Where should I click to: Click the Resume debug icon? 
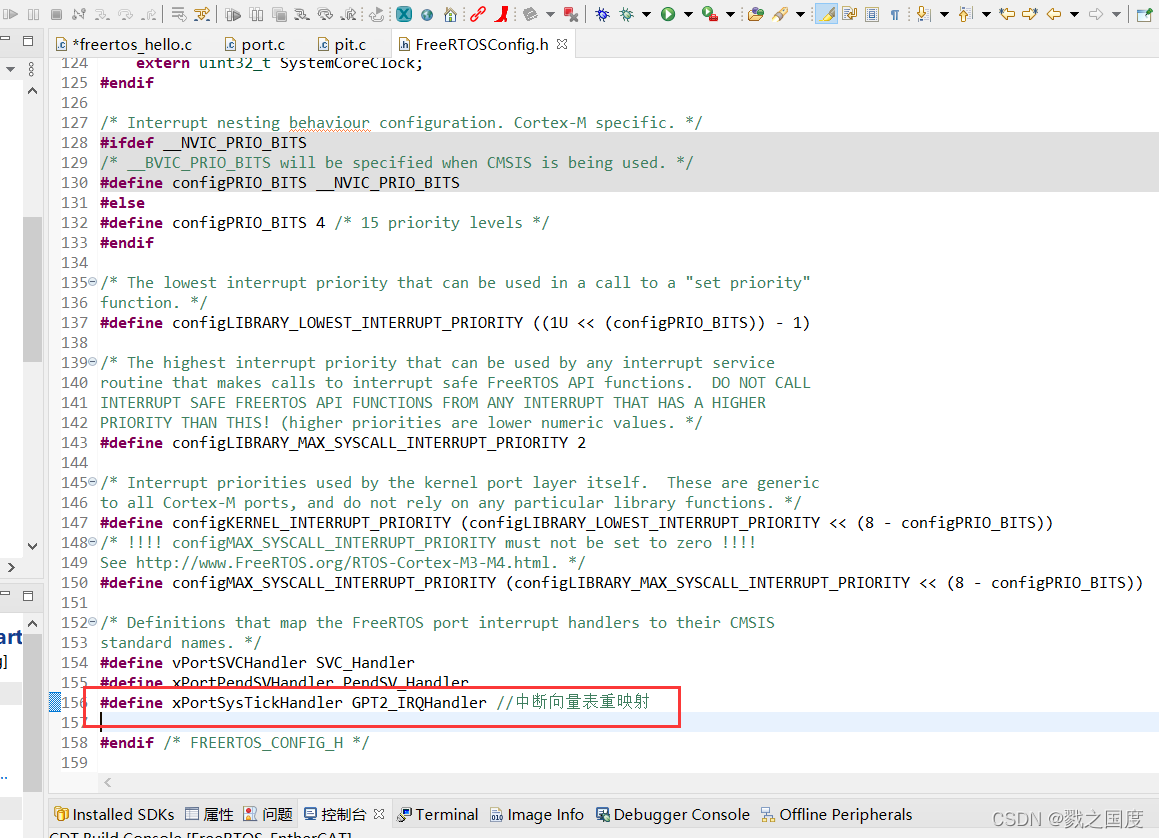pos(10,14)
